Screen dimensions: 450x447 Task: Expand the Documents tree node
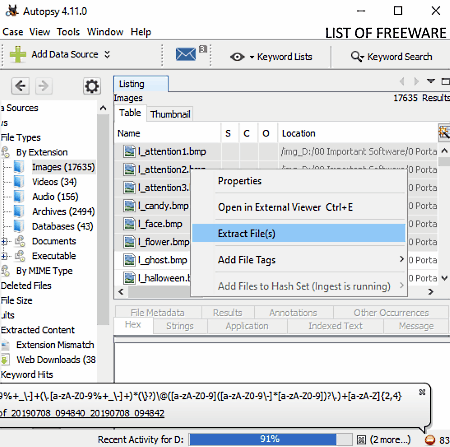4,241
